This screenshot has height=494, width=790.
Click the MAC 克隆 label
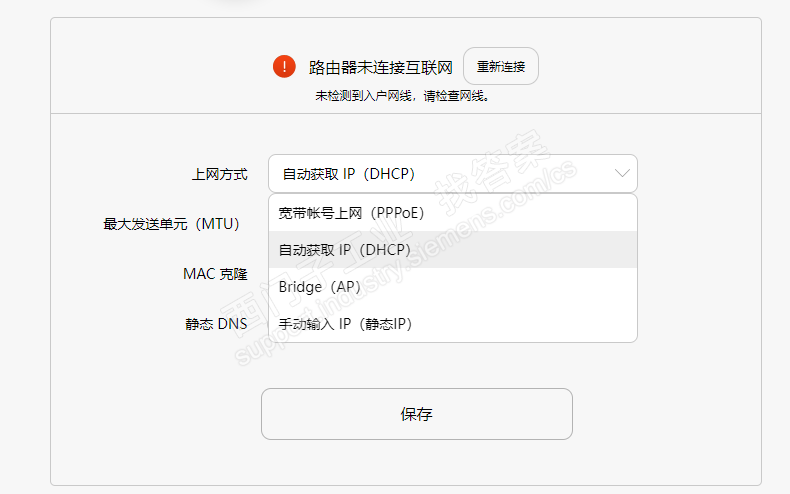[x=215, y=274]
